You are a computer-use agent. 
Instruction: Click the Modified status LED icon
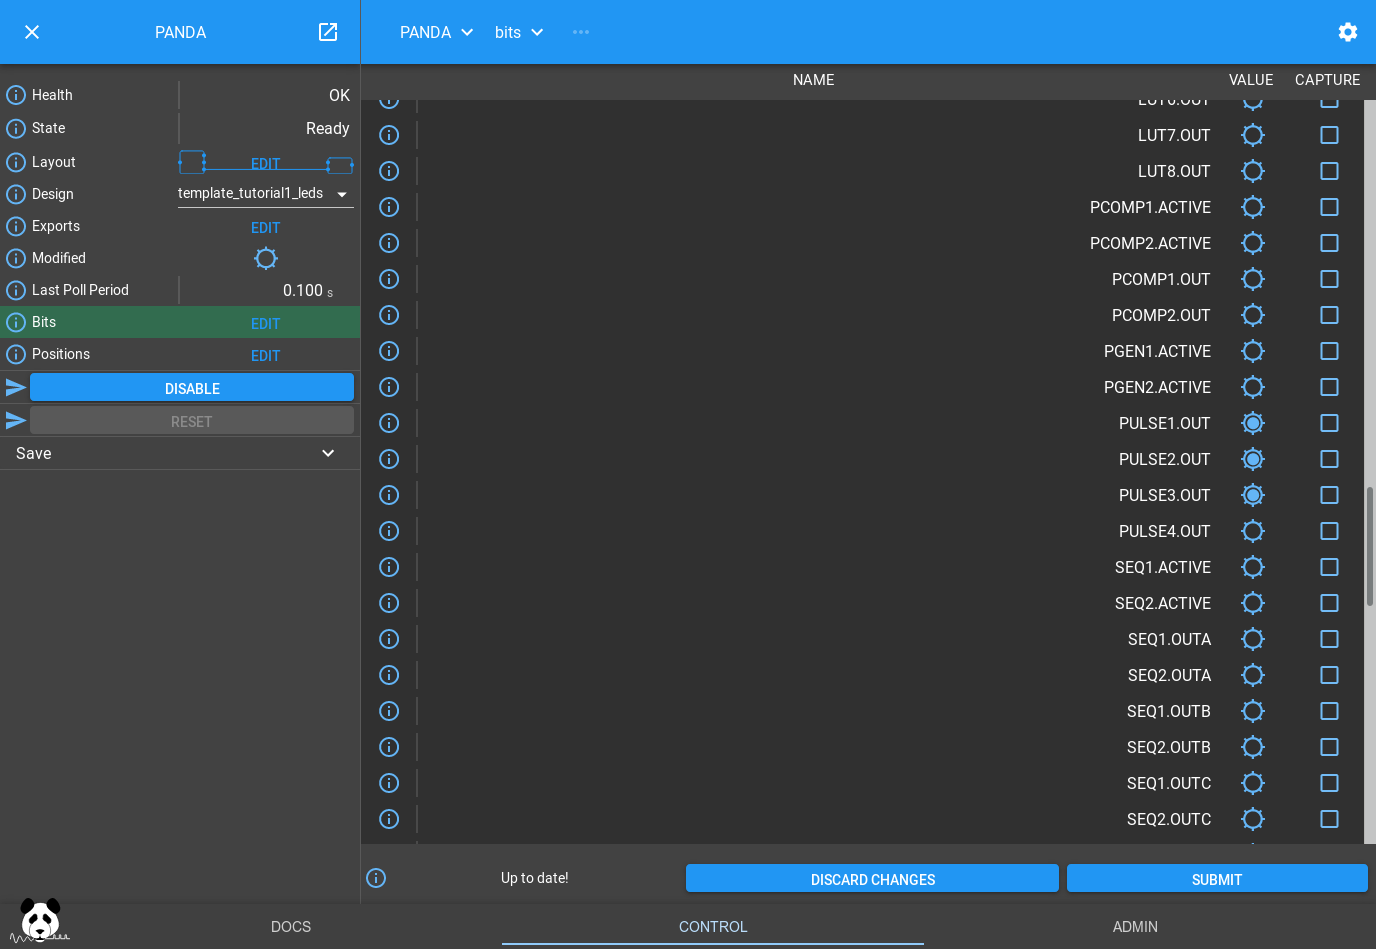pyautogui.click(x=265, y=258)
